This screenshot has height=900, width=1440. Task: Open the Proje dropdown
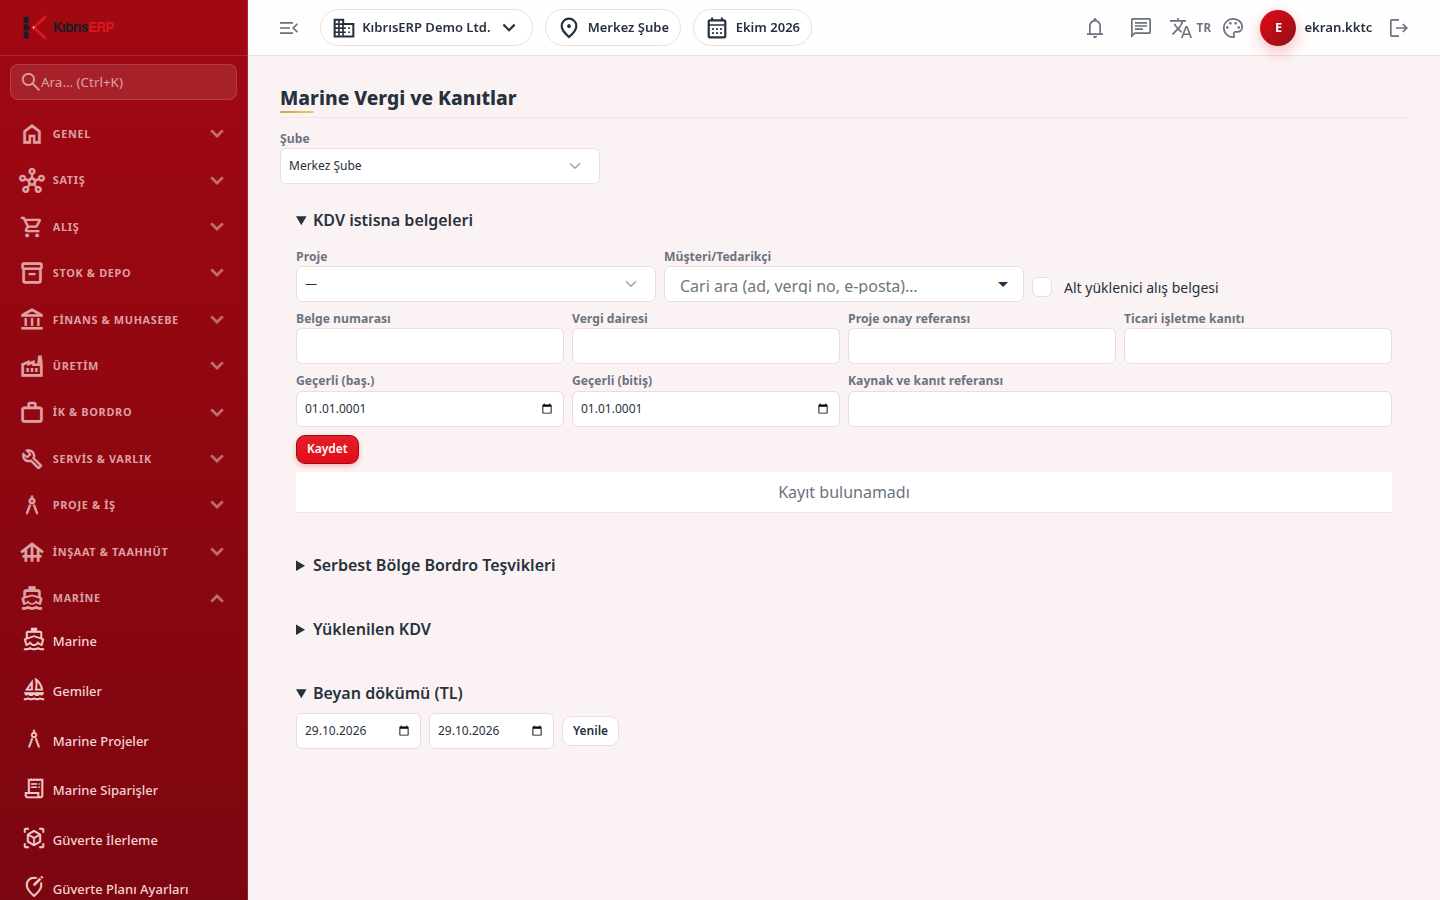point(476,284)
